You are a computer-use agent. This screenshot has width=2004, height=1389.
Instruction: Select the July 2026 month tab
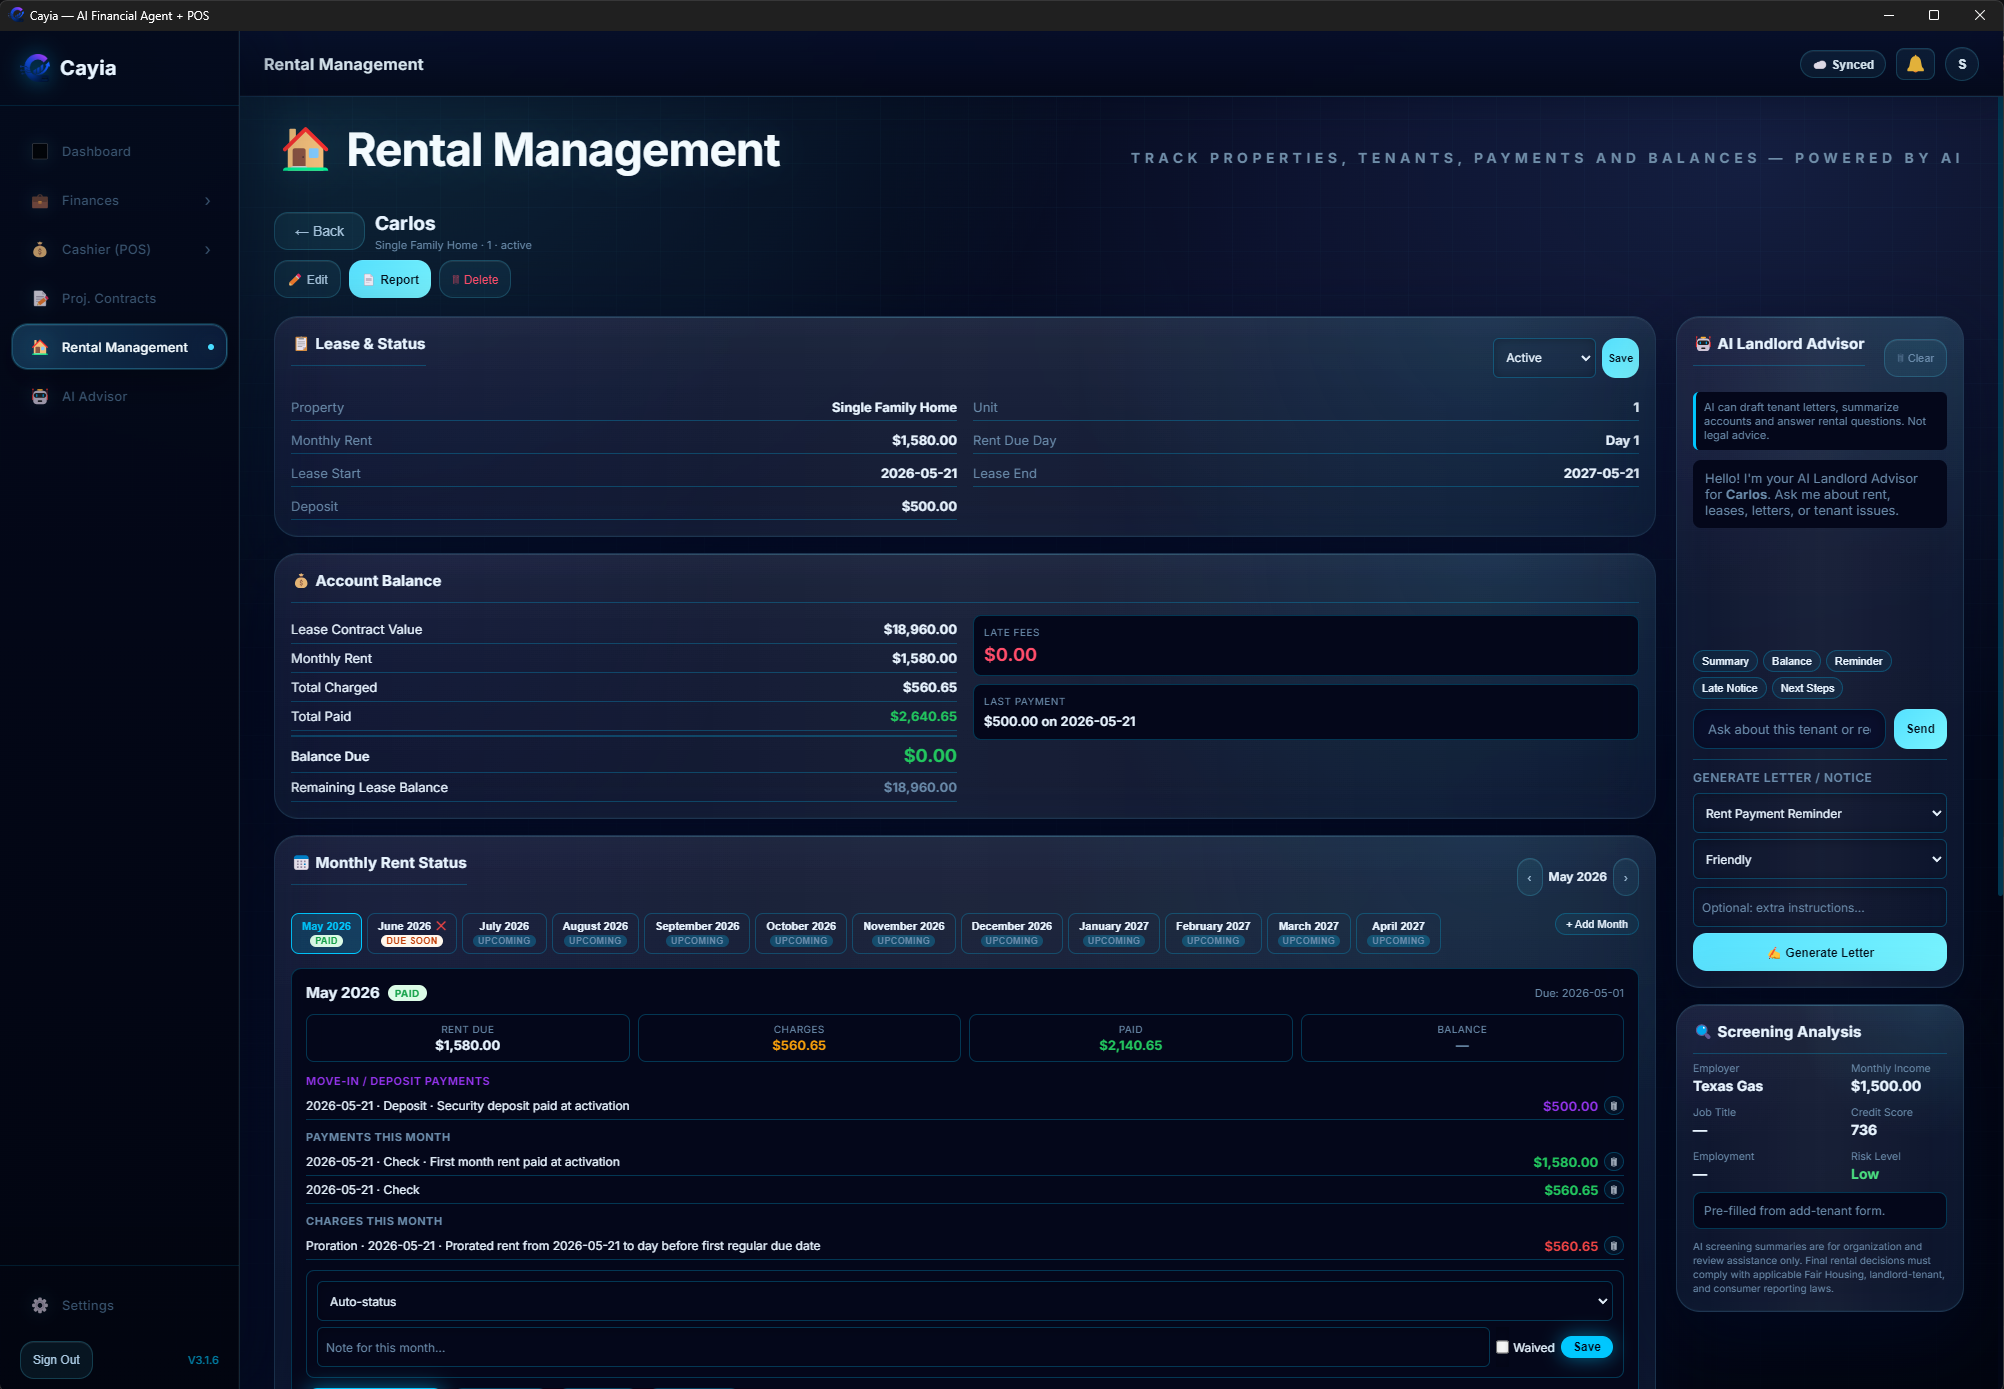click(x=504, y=933)
